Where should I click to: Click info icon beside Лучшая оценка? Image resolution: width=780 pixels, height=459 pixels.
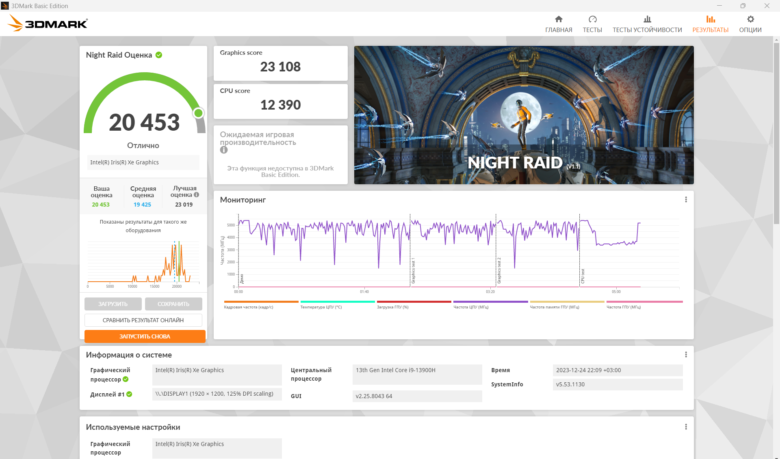pos(196,194)
